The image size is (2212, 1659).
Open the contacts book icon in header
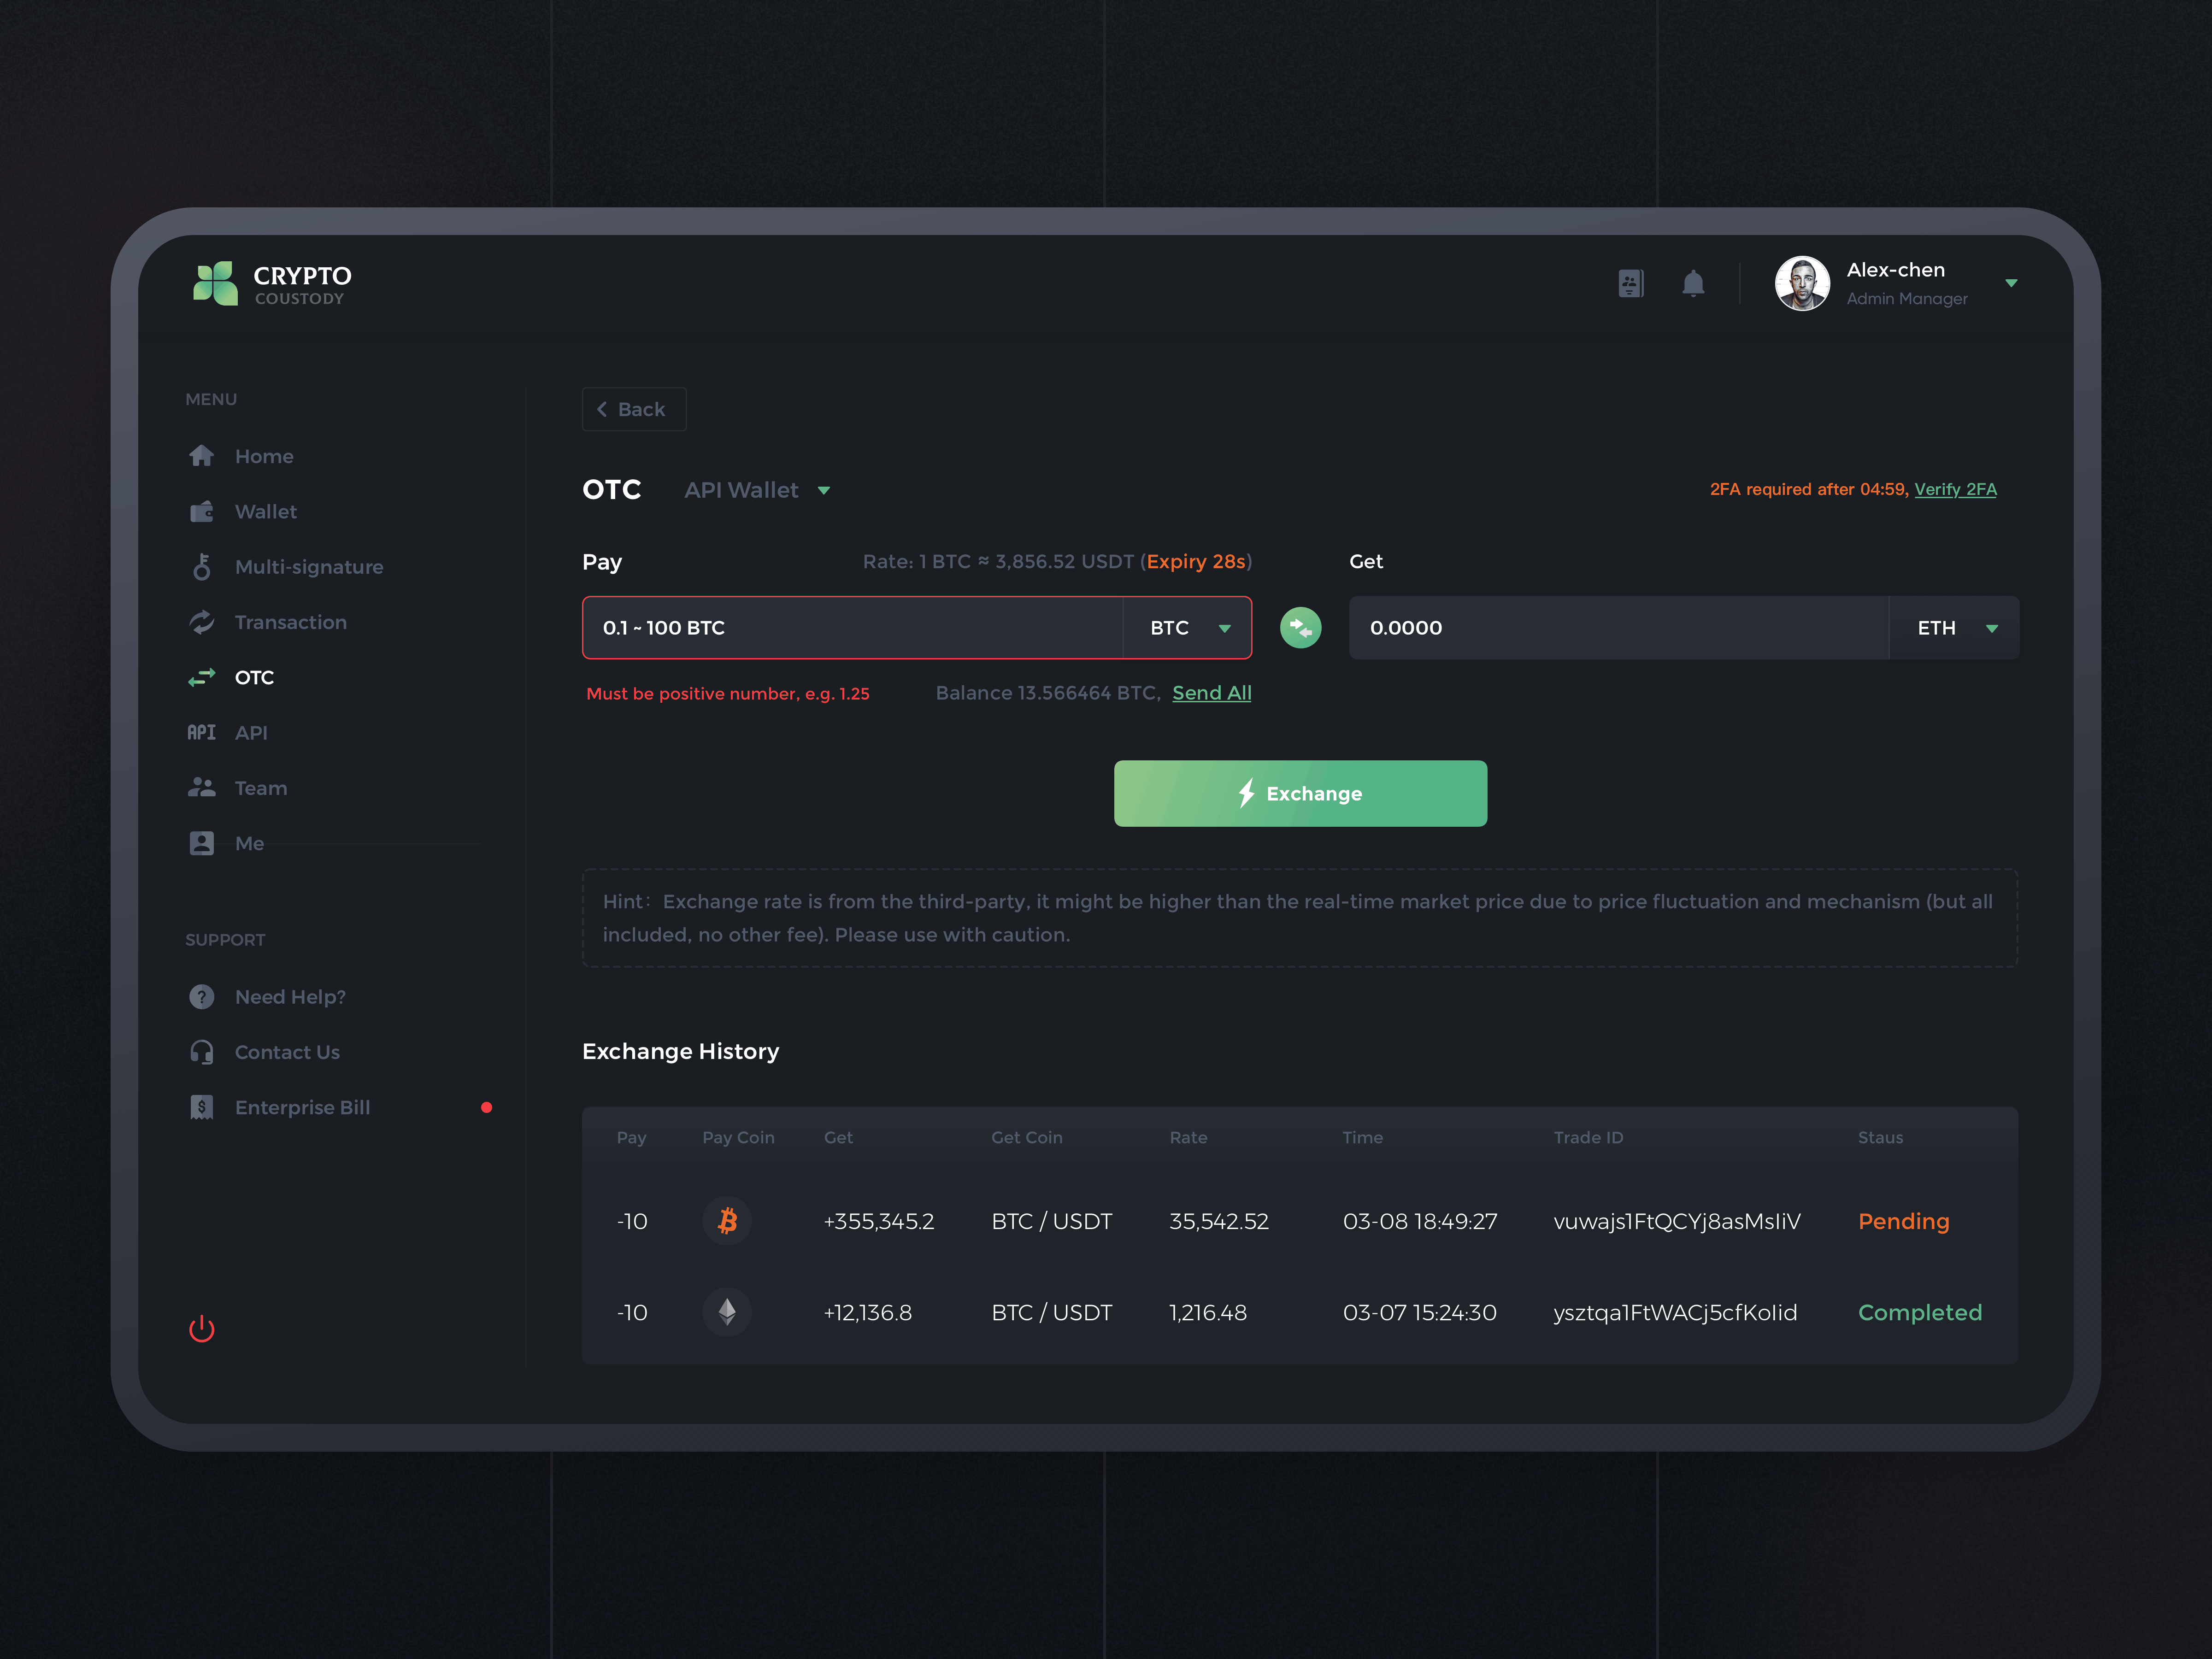click(1630, 284)
